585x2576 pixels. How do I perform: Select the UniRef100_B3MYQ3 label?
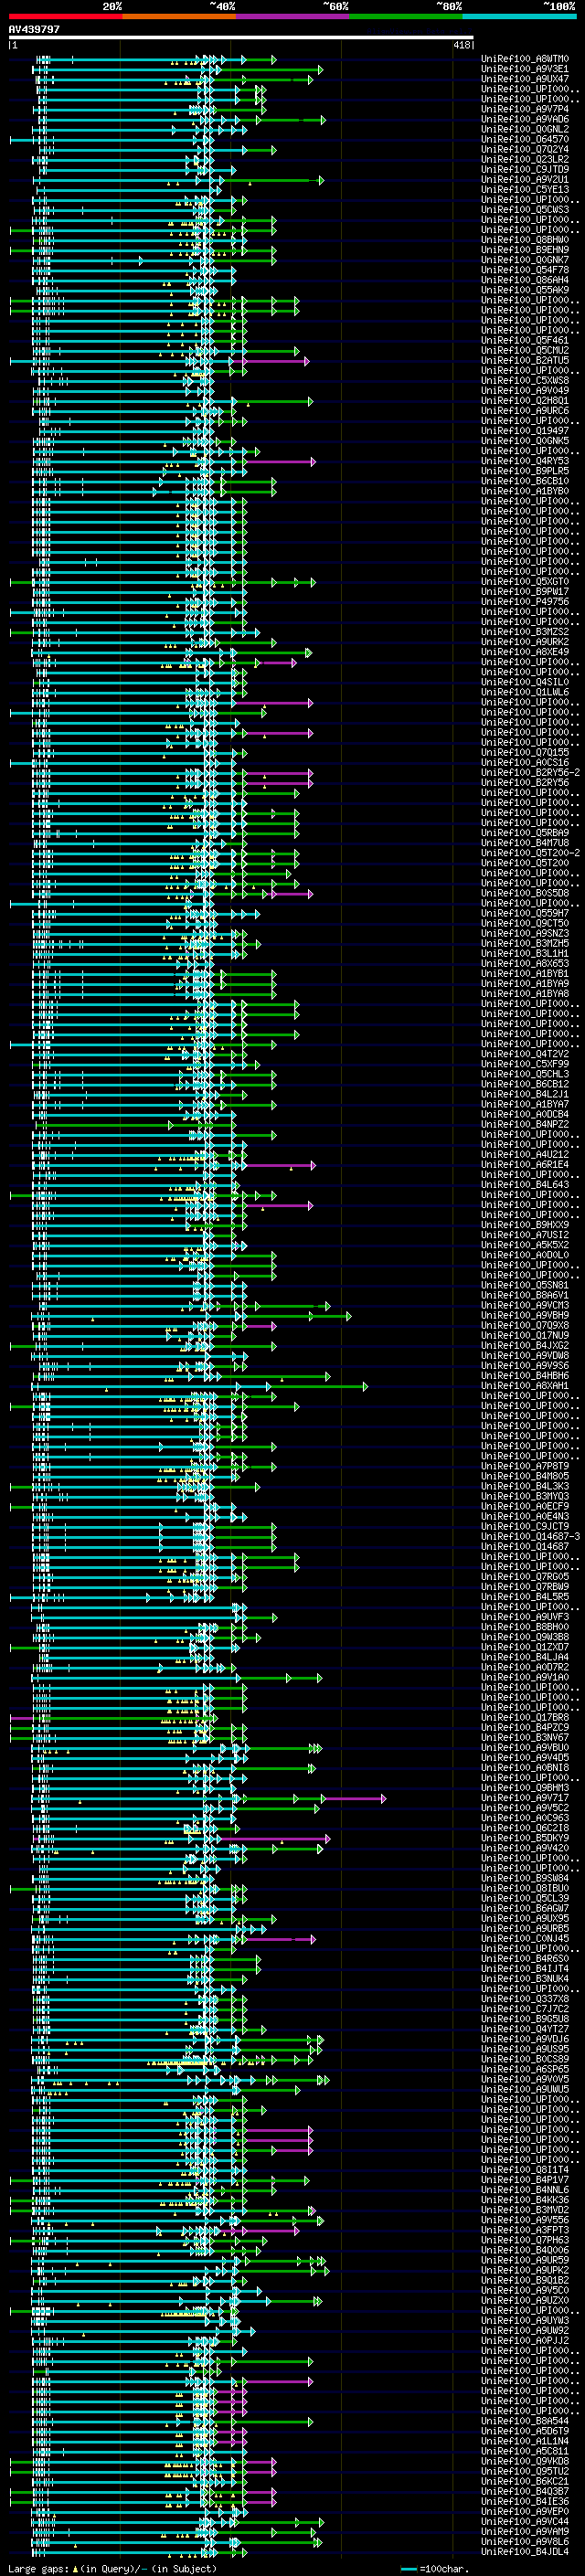(x=525, y=1496)
